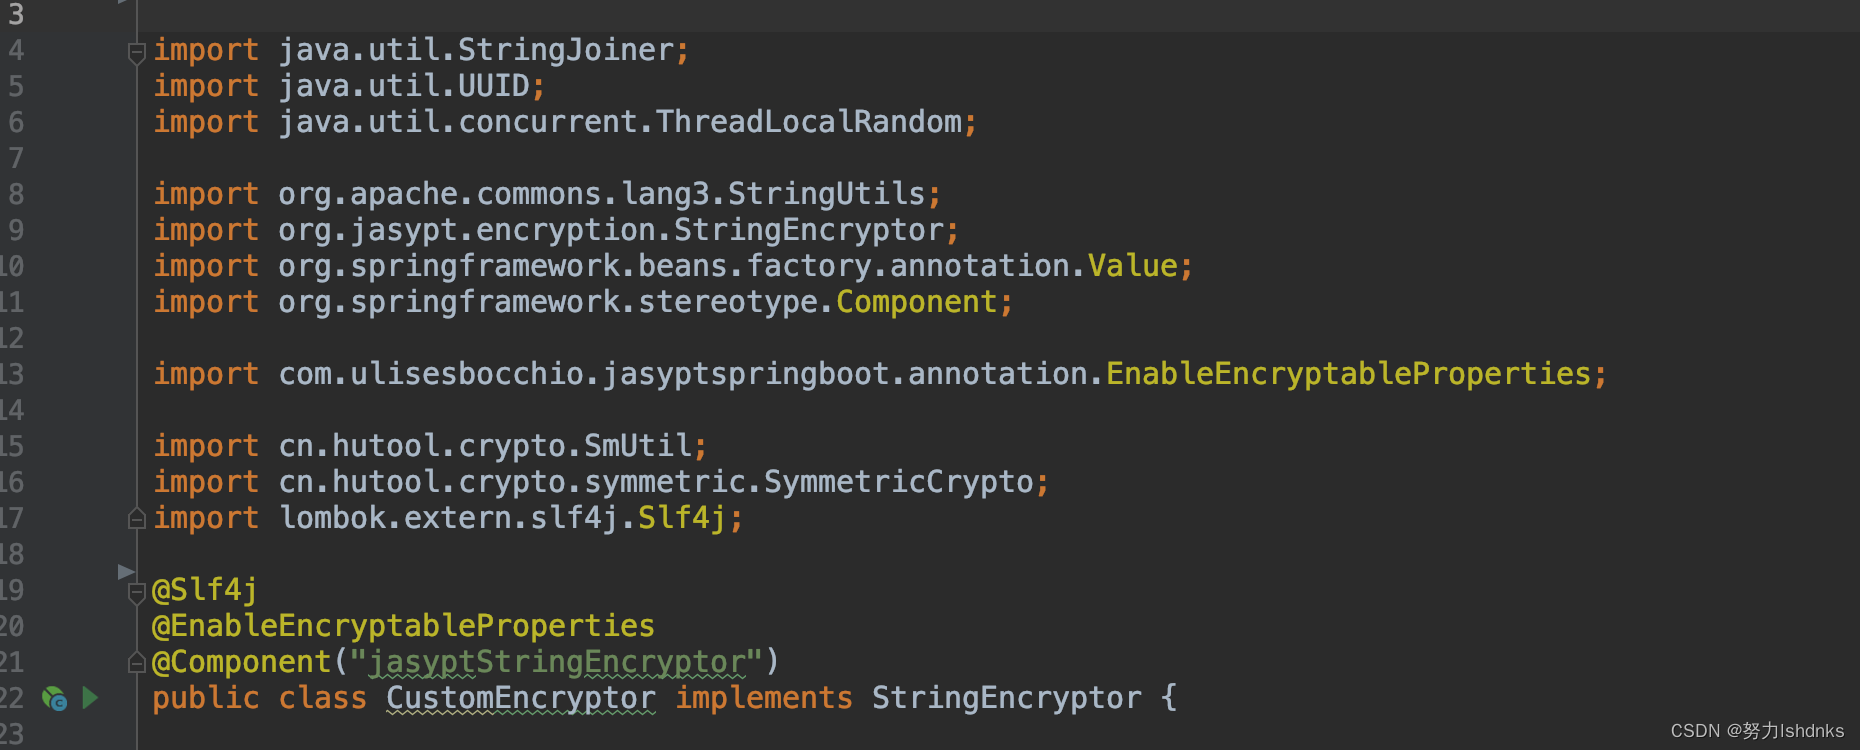Click SmUtil in the hutool import
1860x750 pixels.
point(638,446)
